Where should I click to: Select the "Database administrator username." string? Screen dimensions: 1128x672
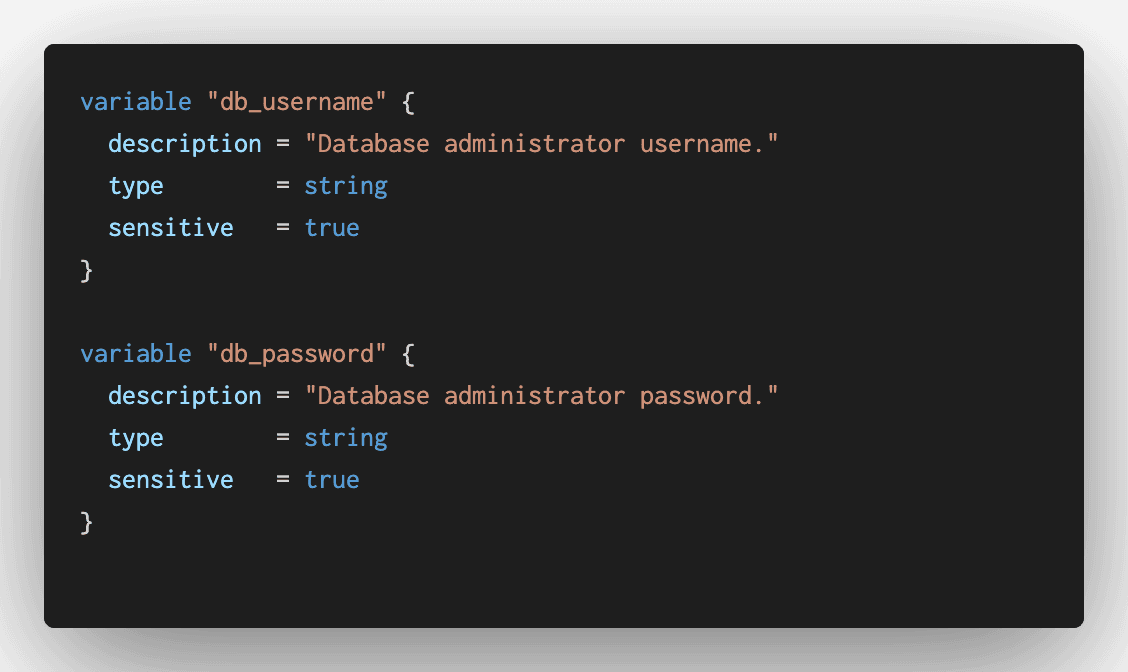541,144
